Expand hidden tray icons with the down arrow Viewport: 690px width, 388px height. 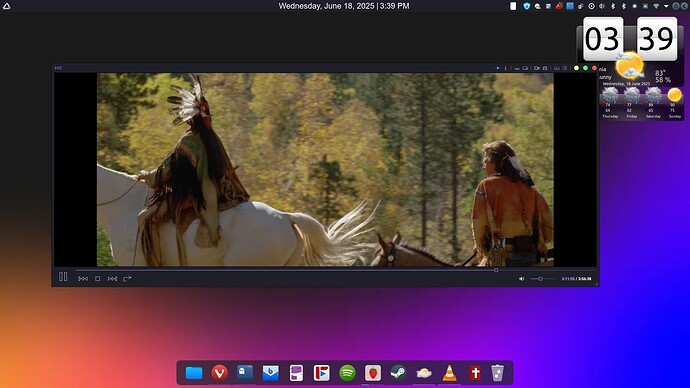[666, 6]
